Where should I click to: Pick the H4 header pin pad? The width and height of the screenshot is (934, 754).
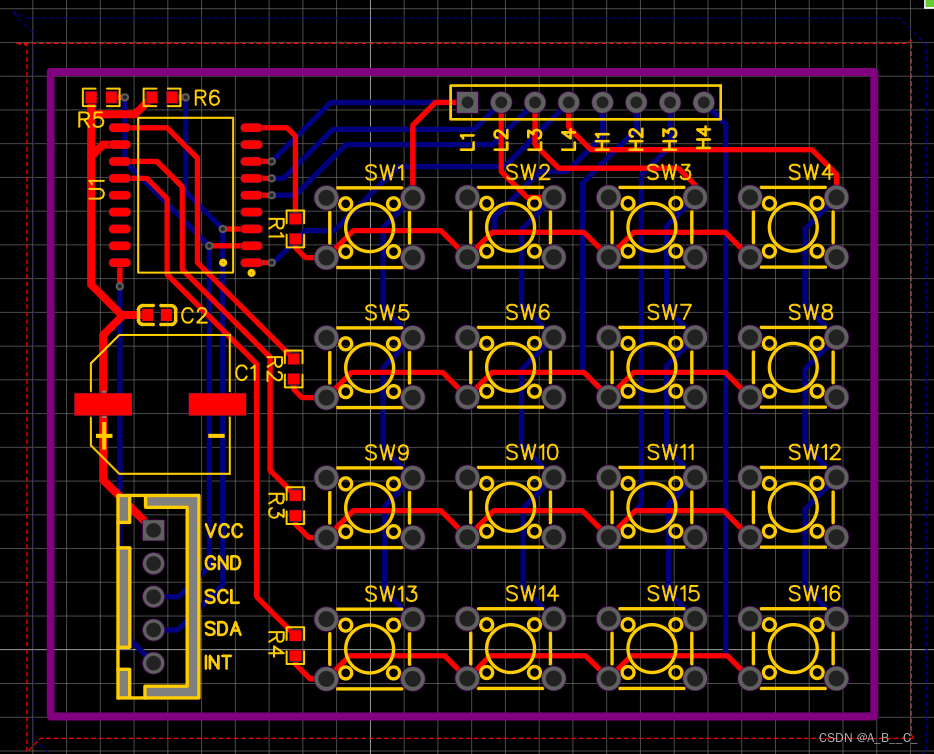[x=704, y=102]
